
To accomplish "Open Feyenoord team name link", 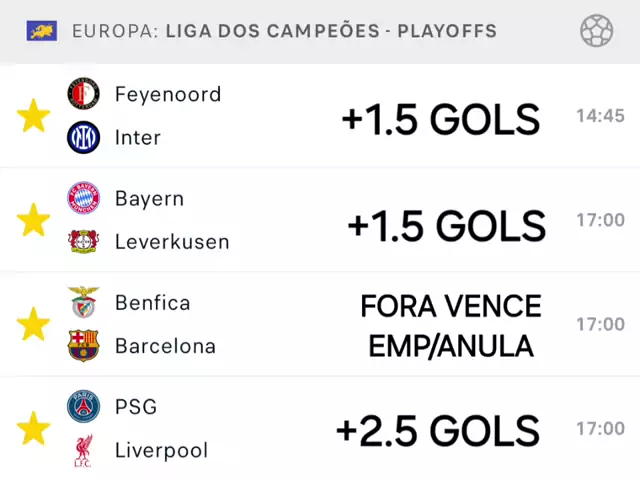I will (x=168, y=94).
